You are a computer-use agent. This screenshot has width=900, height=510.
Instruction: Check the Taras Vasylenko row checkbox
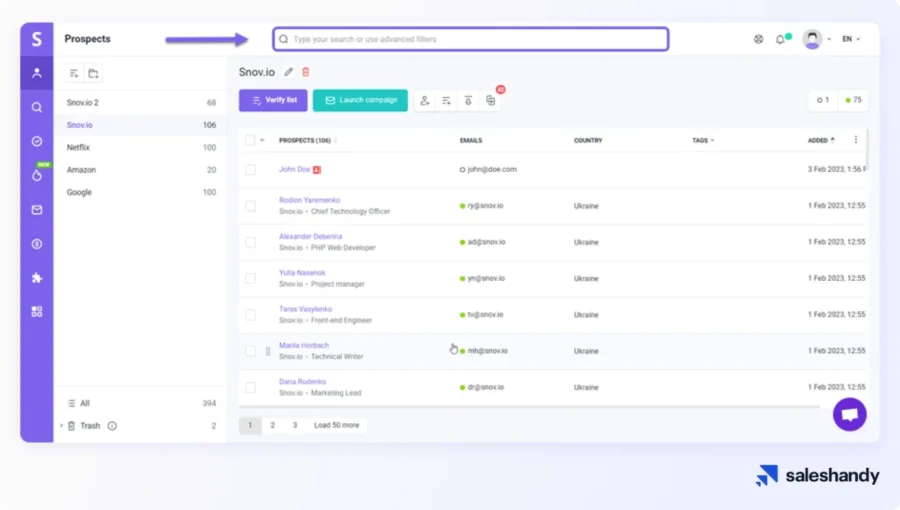pos(251,315)
